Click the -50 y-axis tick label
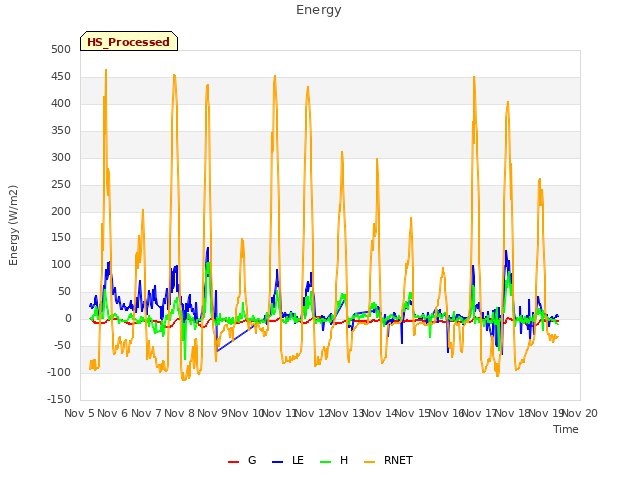The width and height of the screenshot is (640, 480). click(62, 345)
